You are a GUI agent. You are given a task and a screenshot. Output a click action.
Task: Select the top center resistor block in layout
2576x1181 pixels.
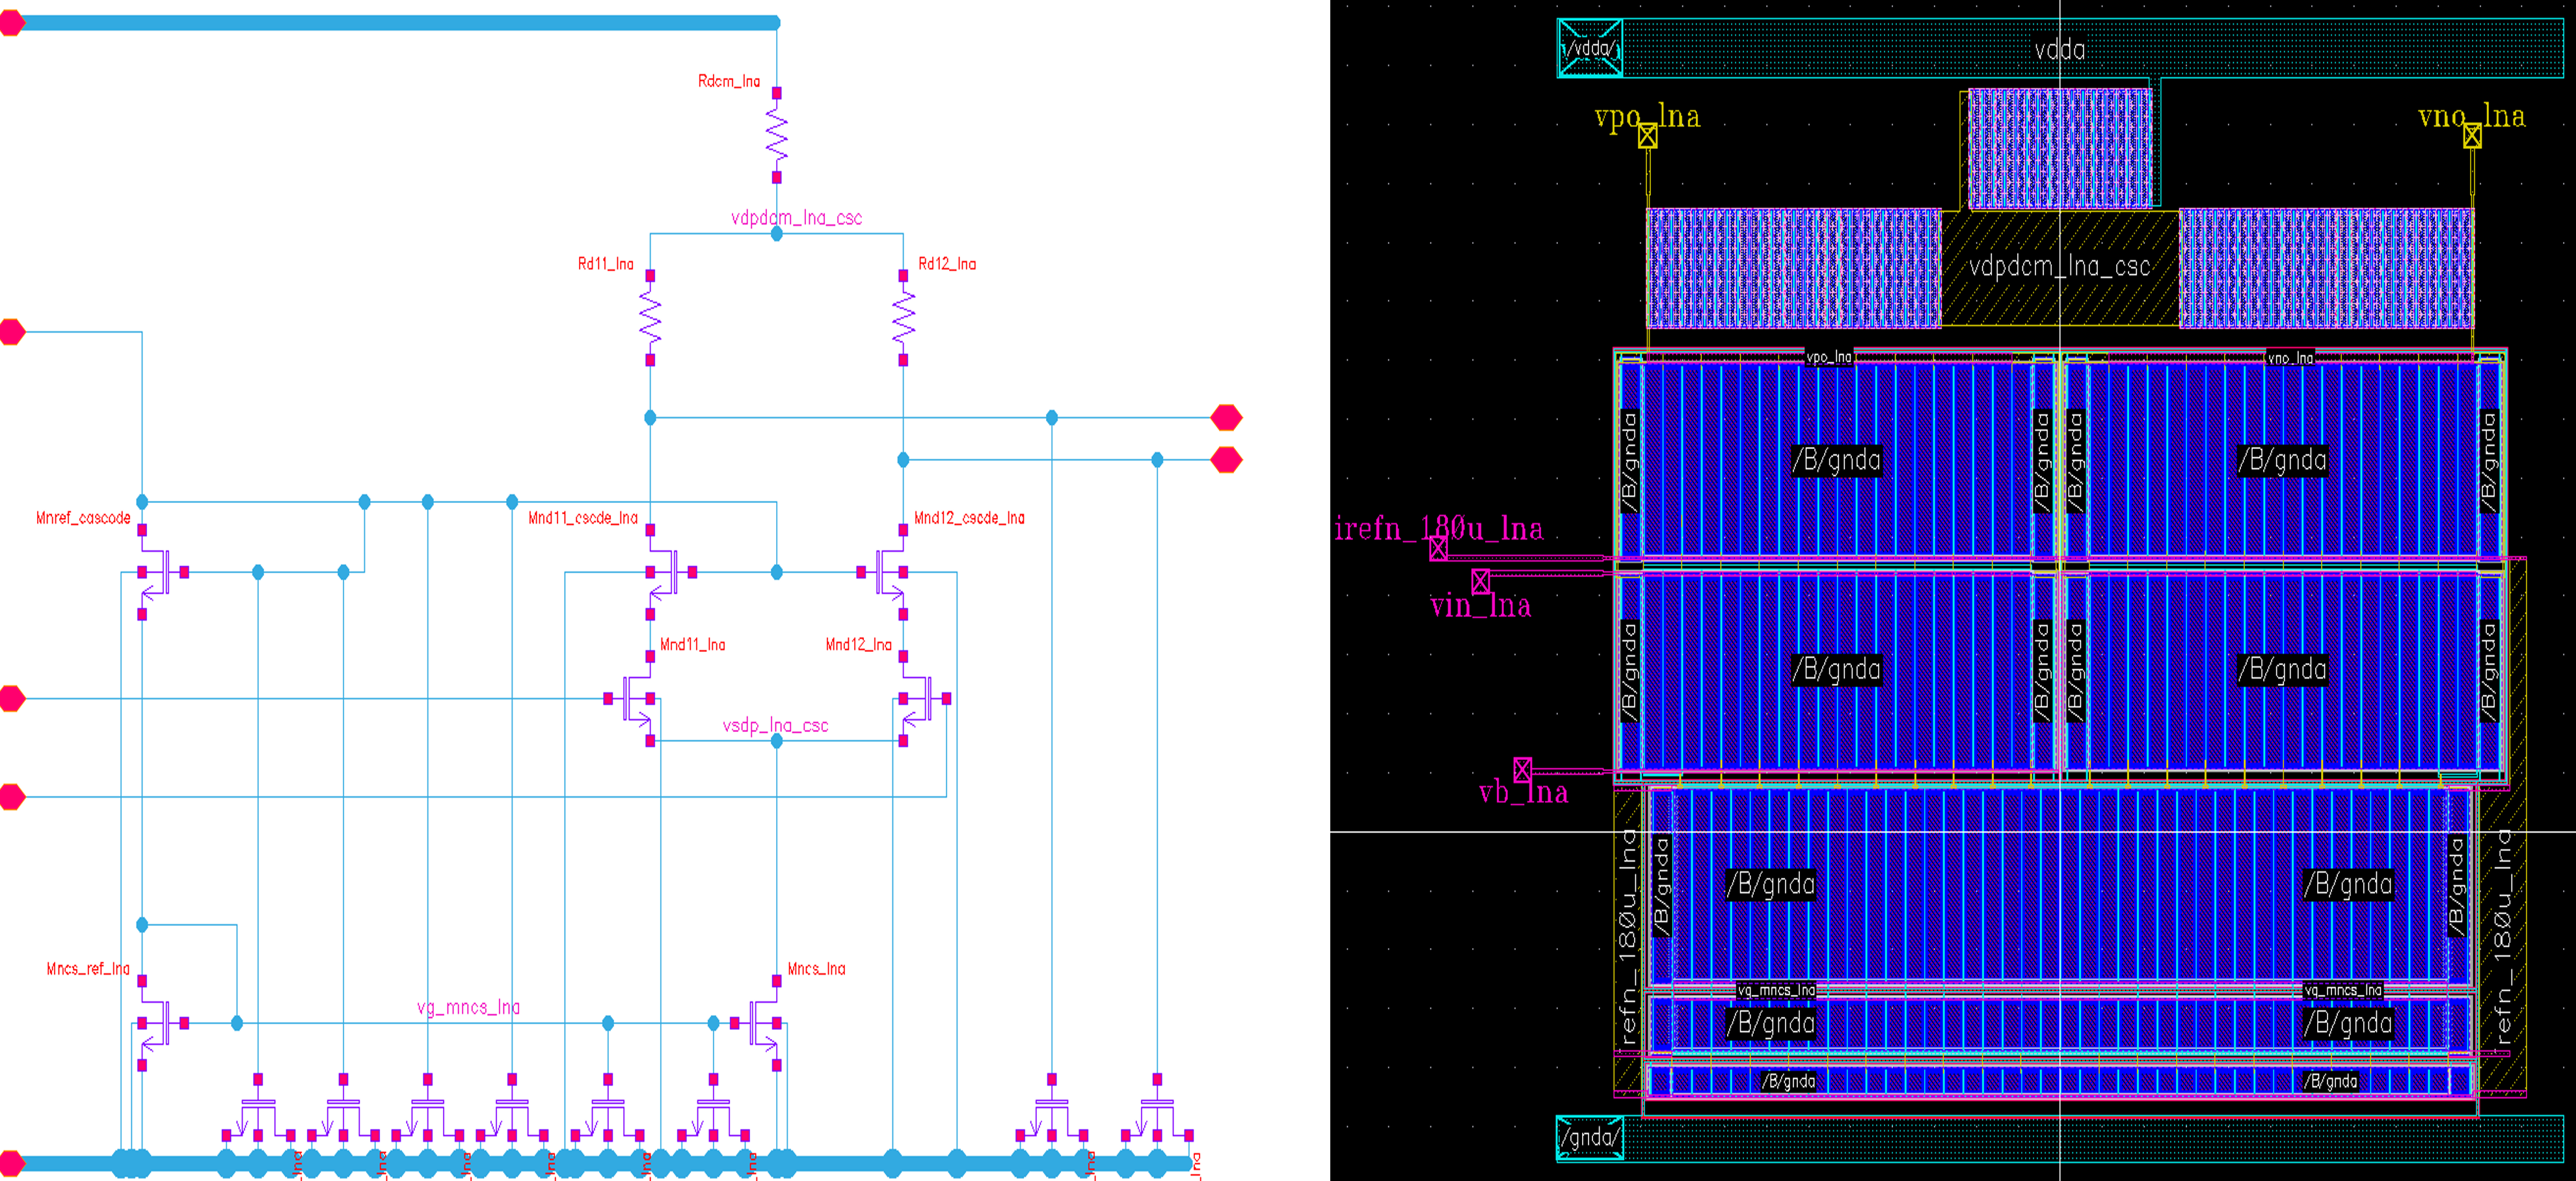click(x=2060, y=149)
